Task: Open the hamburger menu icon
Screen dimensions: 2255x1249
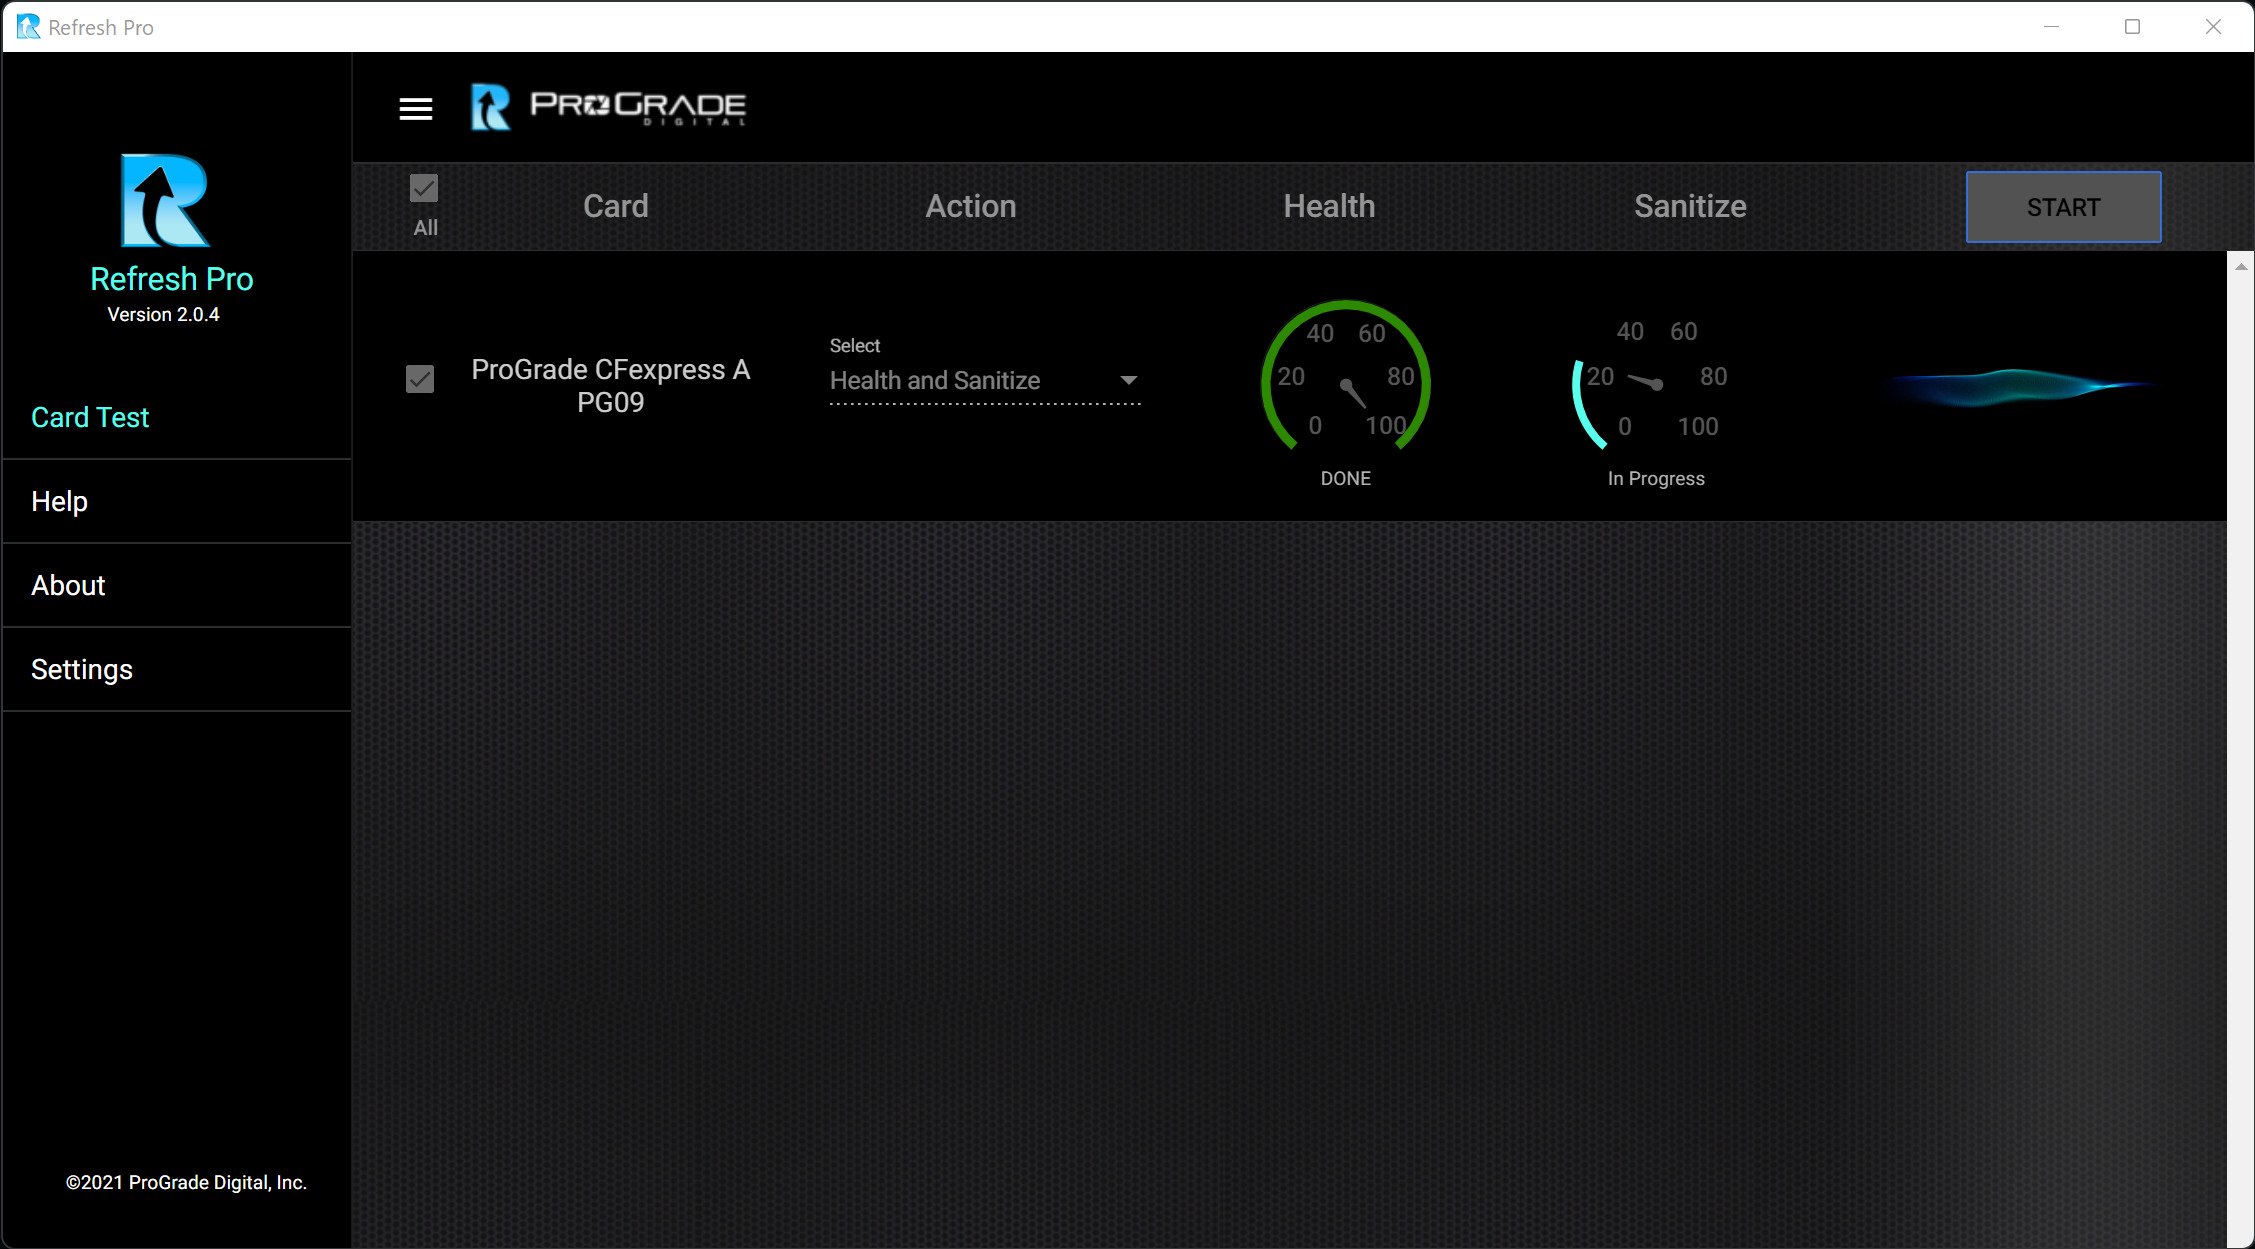Action: (x=416, y=109)
